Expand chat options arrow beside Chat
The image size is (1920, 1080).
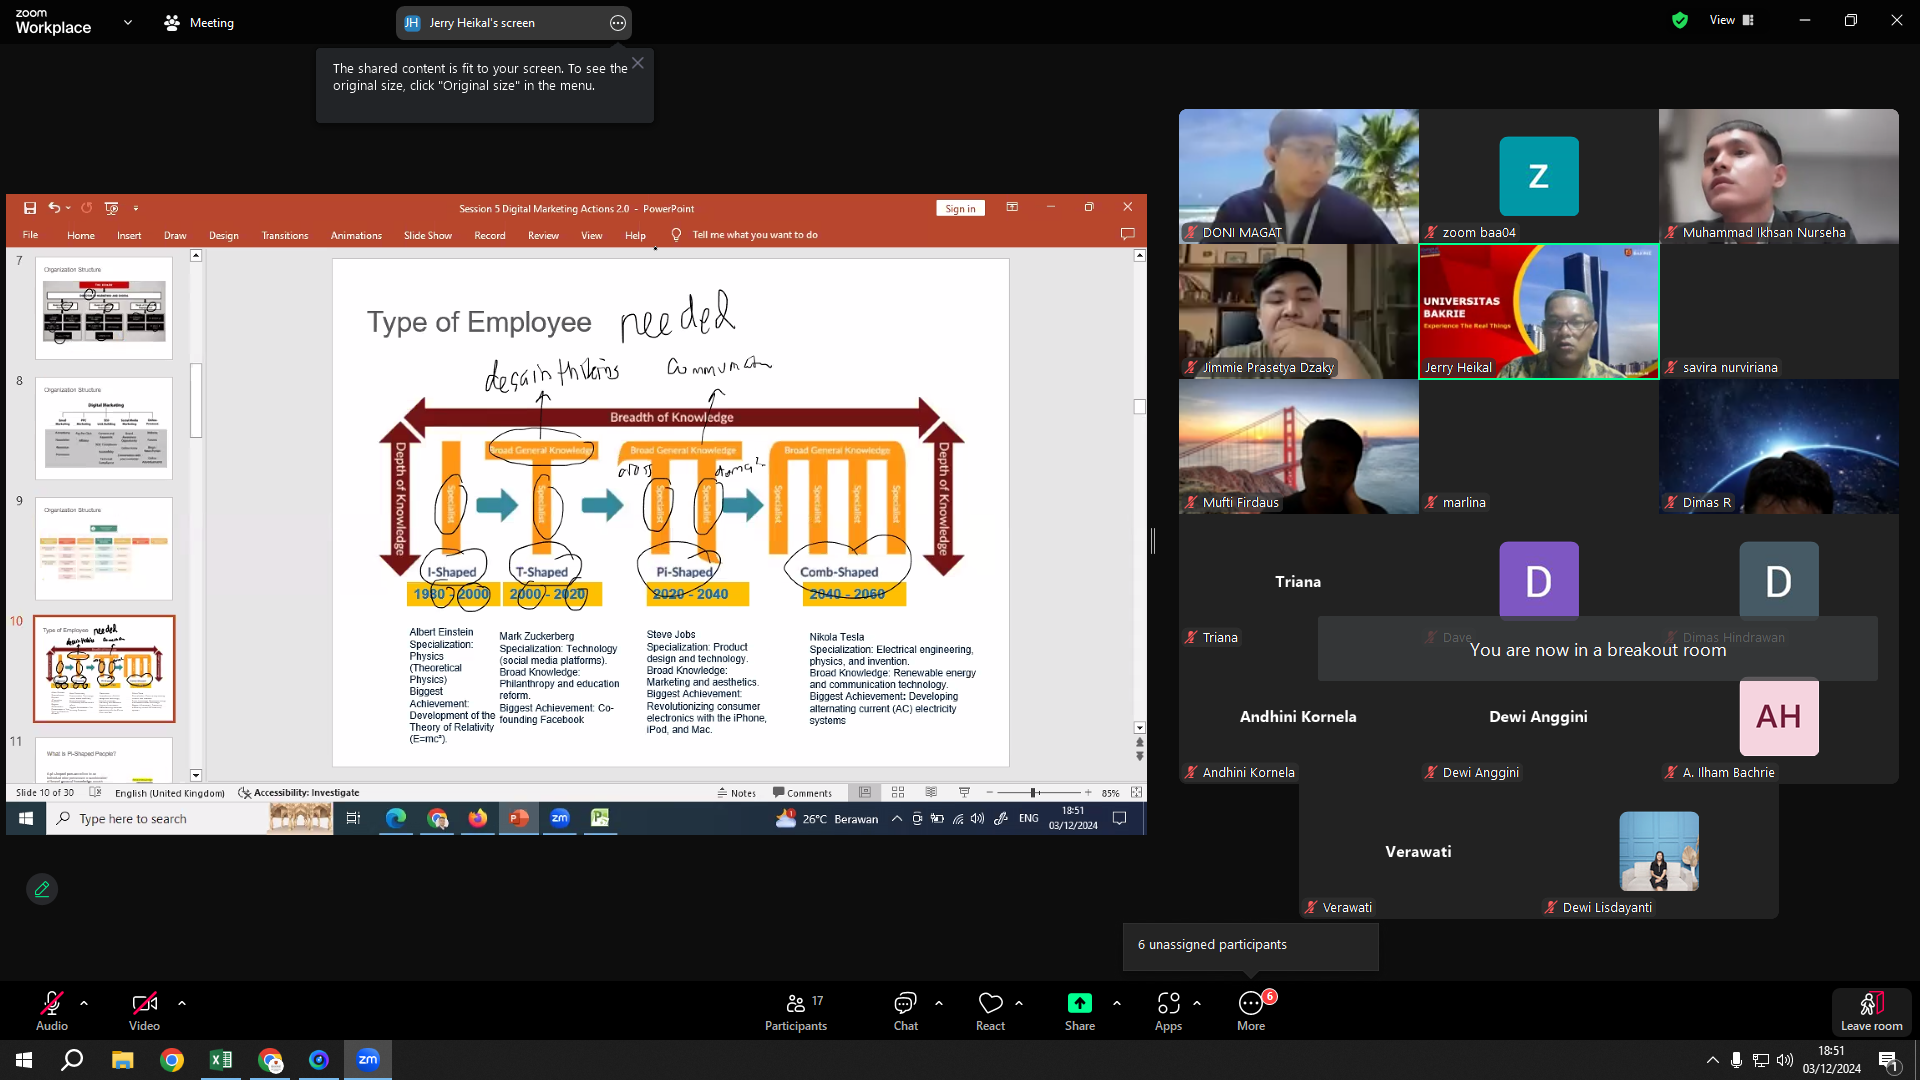(x=939, y=1003)
